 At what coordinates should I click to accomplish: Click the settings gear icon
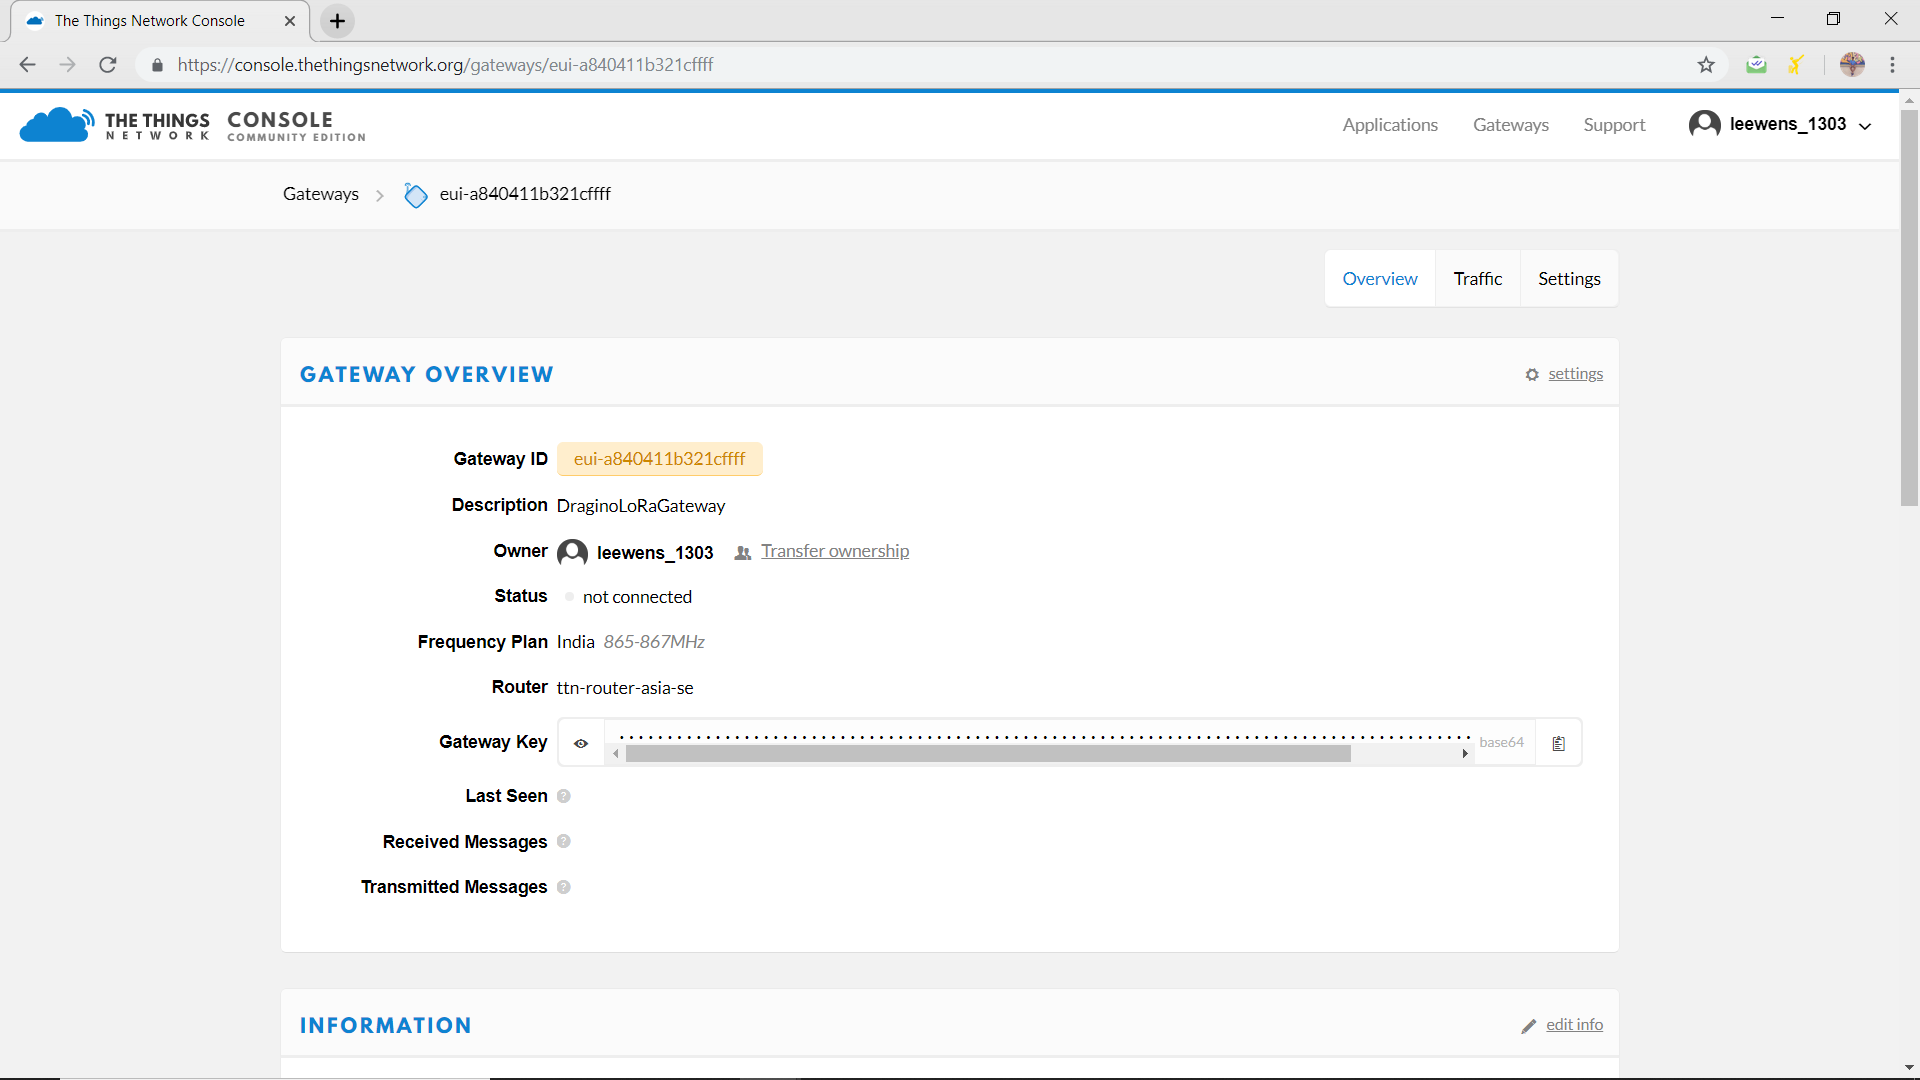pos(1532,375)
